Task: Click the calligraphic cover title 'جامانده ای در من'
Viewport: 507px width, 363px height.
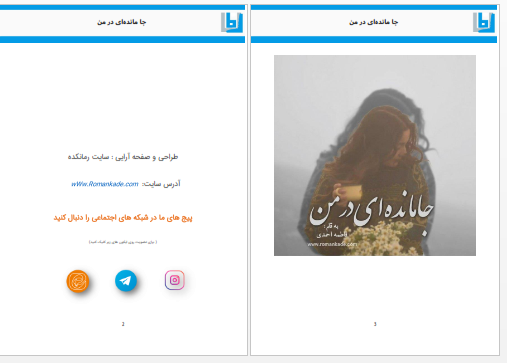Action: pos(371,212)
